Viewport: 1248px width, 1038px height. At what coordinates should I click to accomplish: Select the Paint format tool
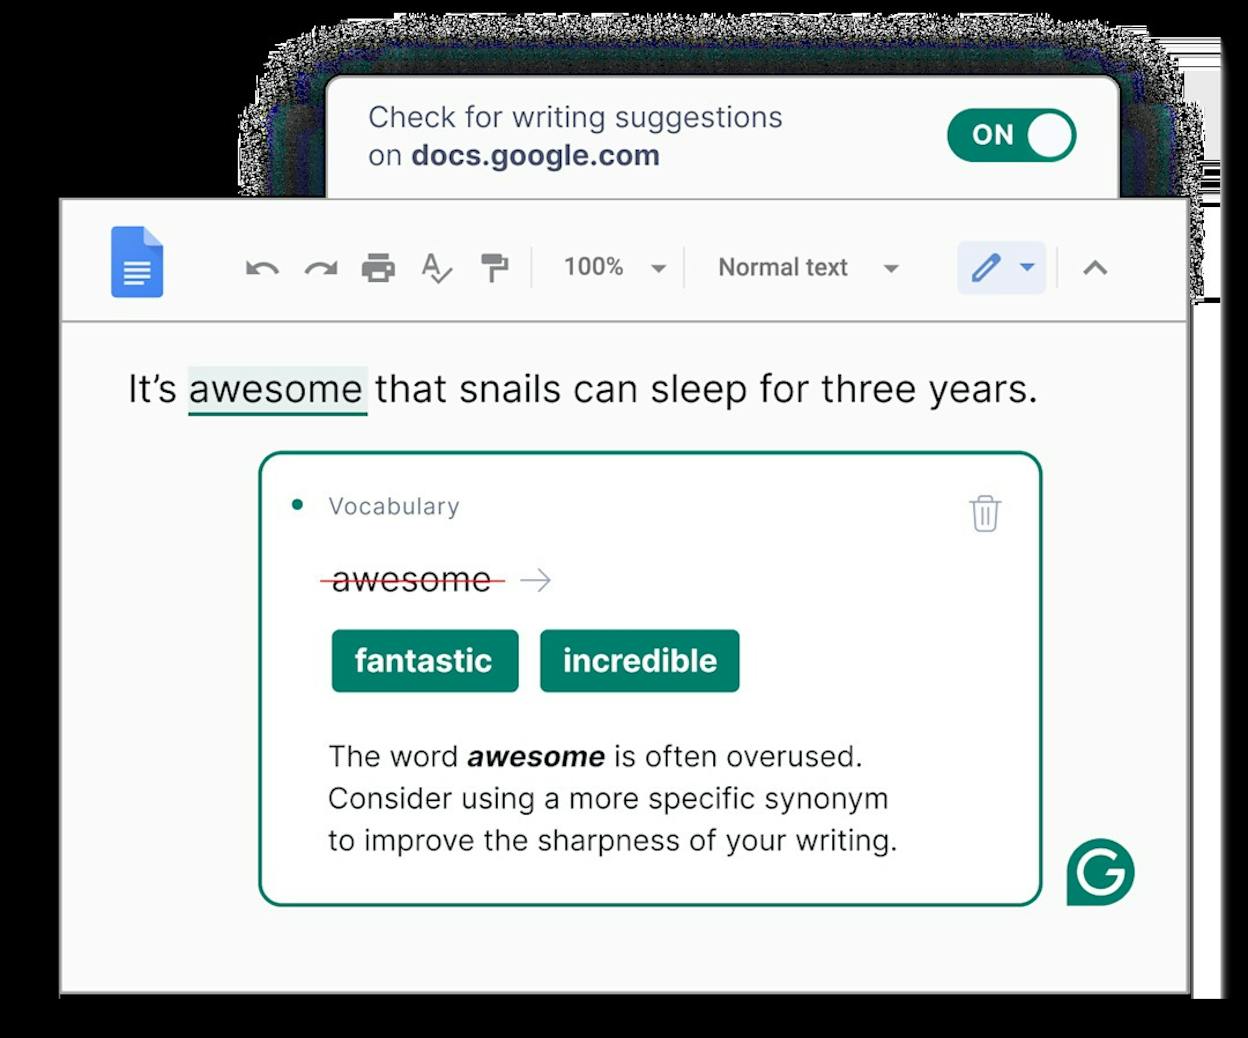[494, 268]
